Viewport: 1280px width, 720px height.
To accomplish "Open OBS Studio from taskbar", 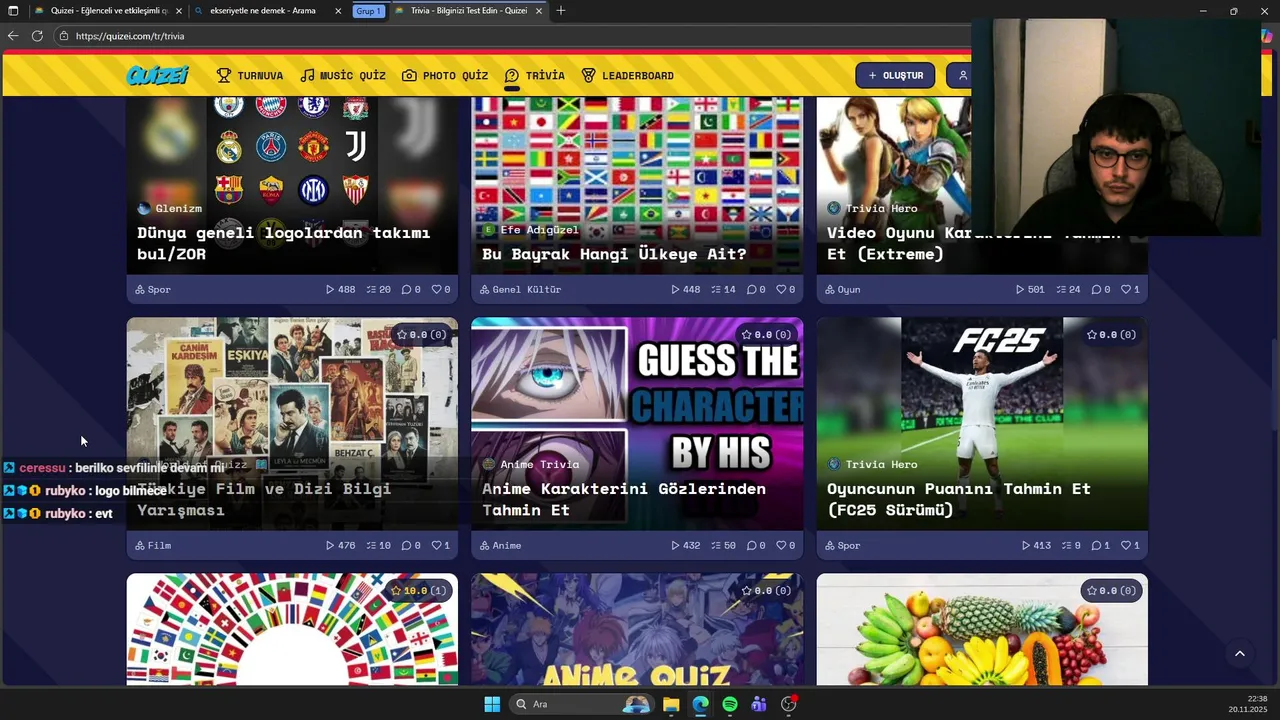I will [789, 704].
